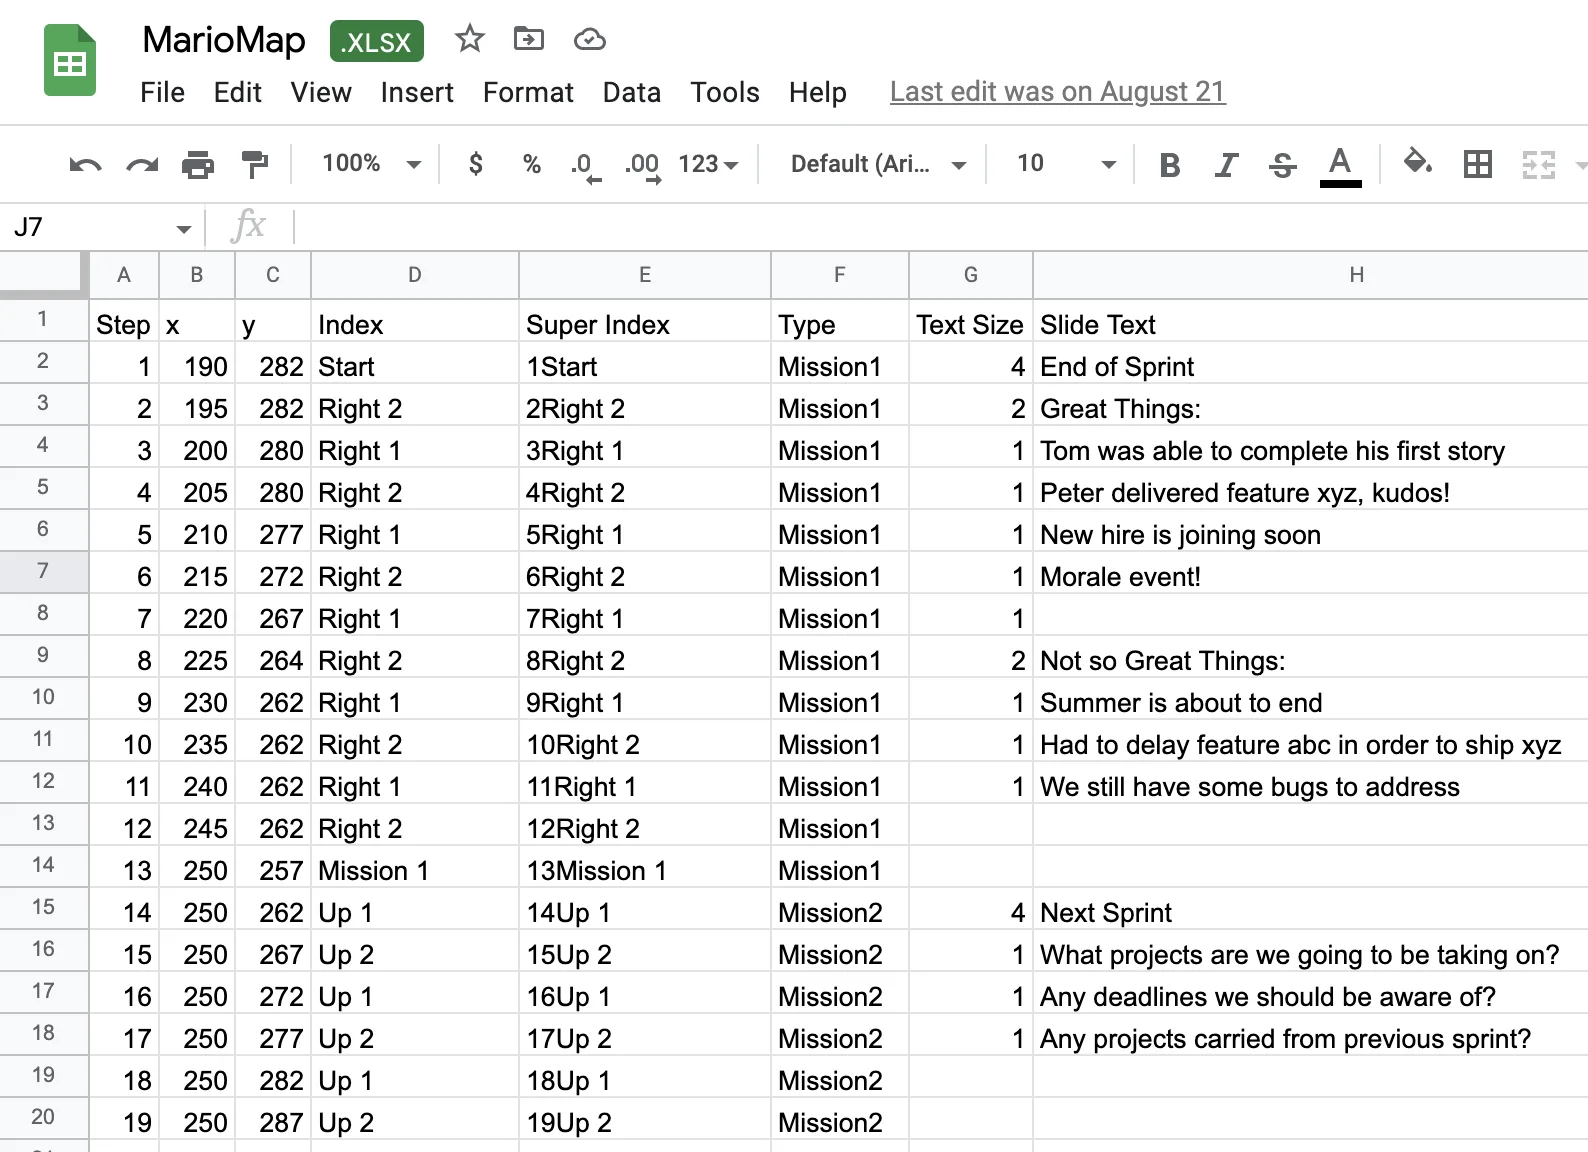Viewport: 1588px width, 1152px height.
Task: Click the formula bar input
Action: coord(940,227)
